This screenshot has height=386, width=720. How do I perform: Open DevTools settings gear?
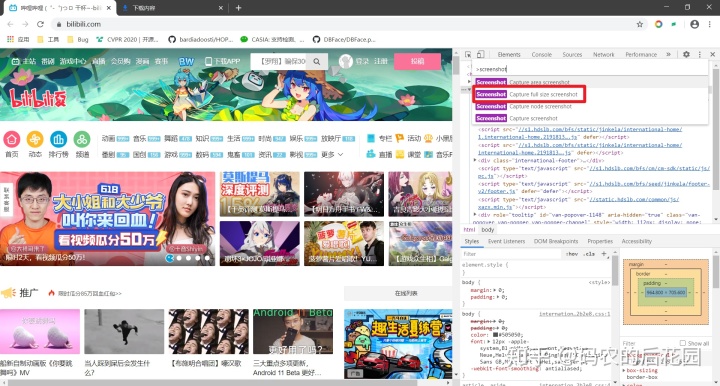pos(686,54)
